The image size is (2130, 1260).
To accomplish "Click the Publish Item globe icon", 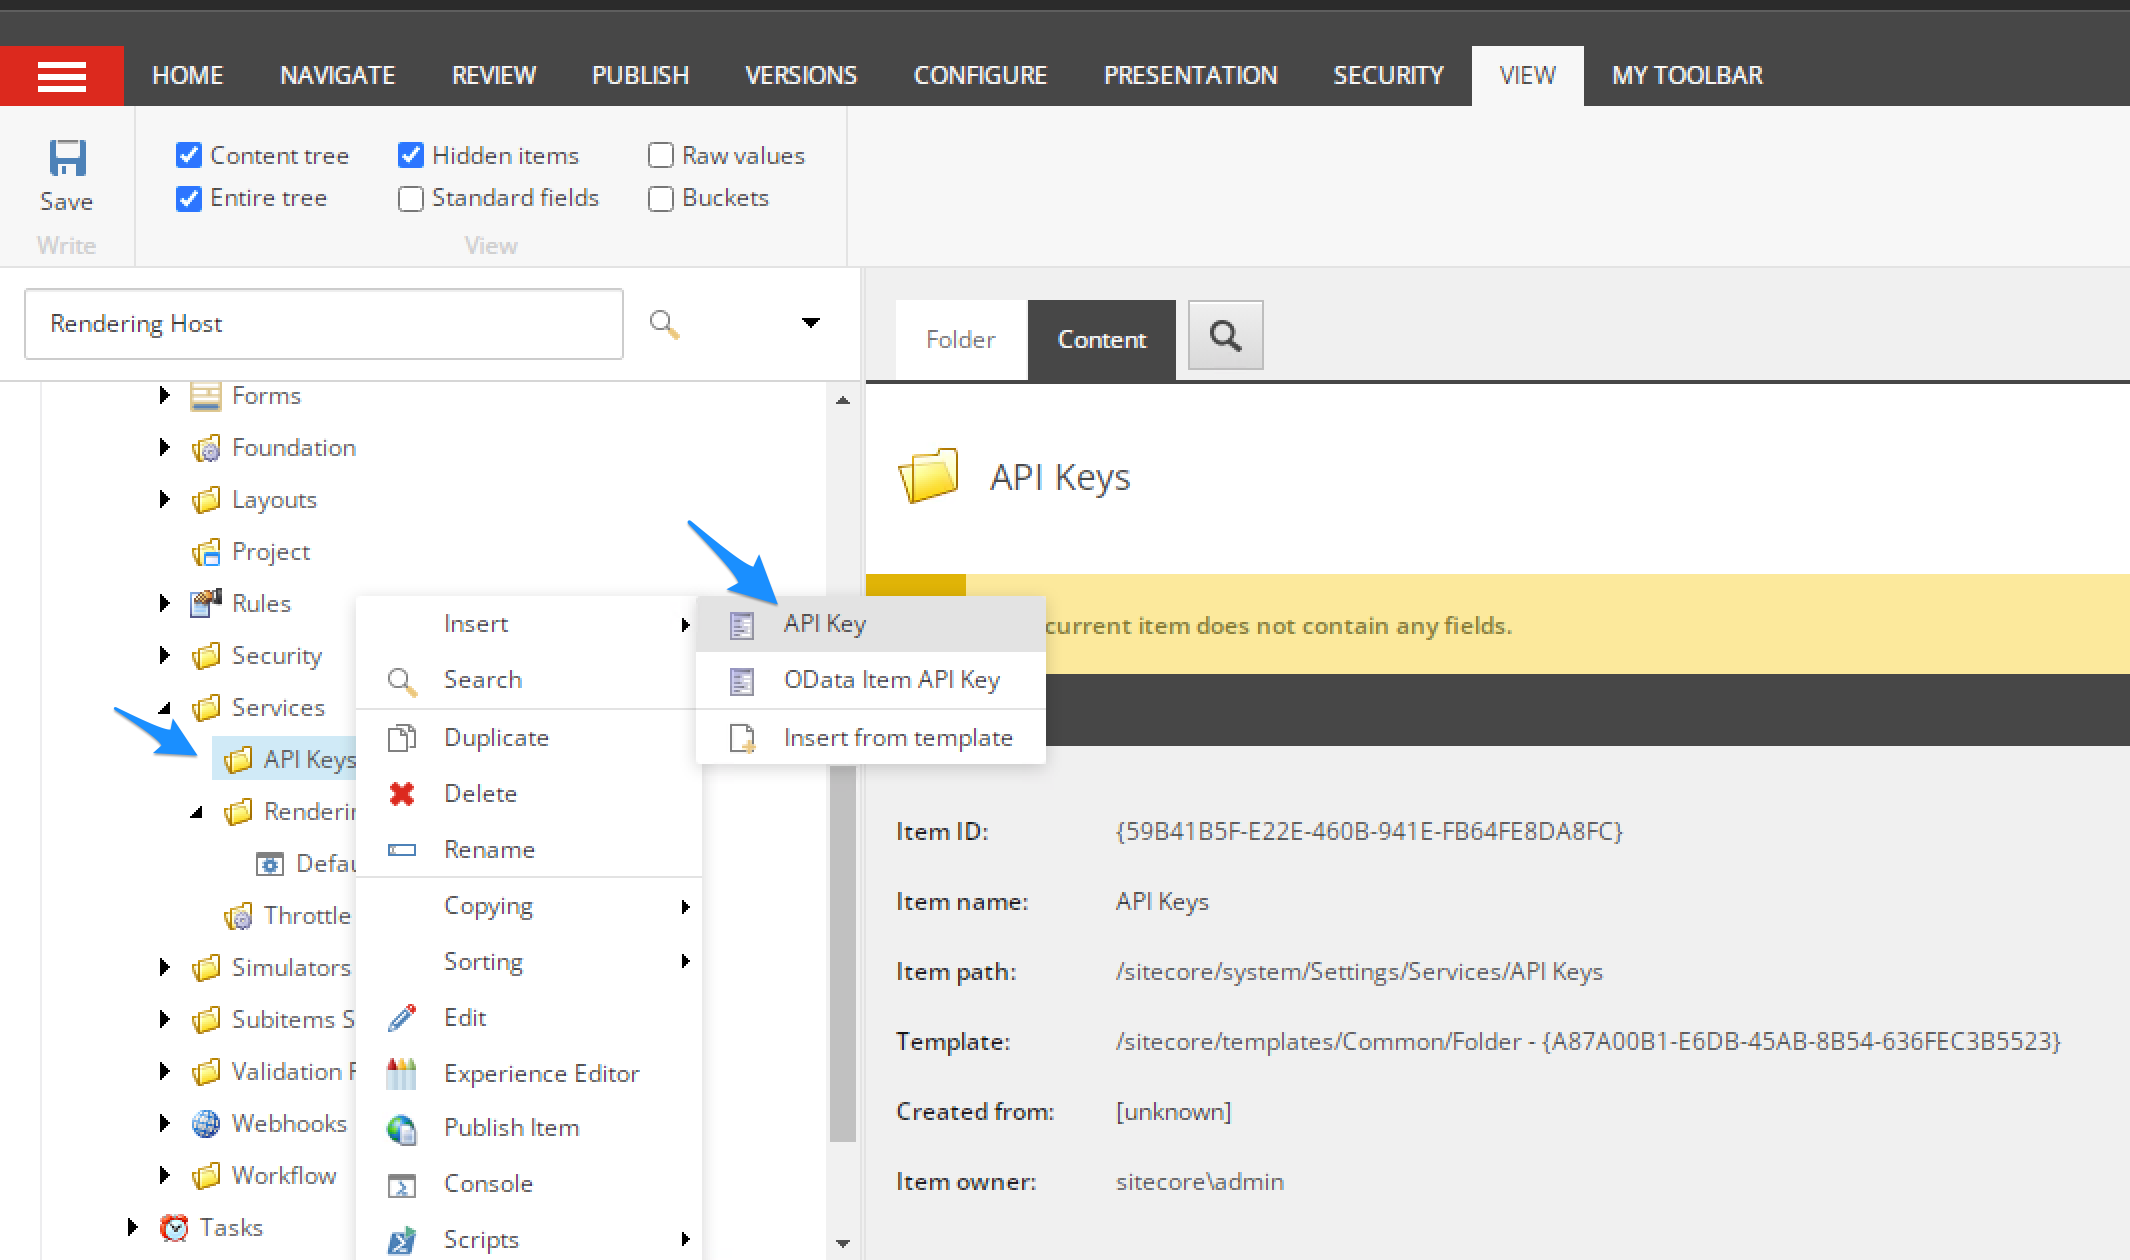I will [402, 1129].
